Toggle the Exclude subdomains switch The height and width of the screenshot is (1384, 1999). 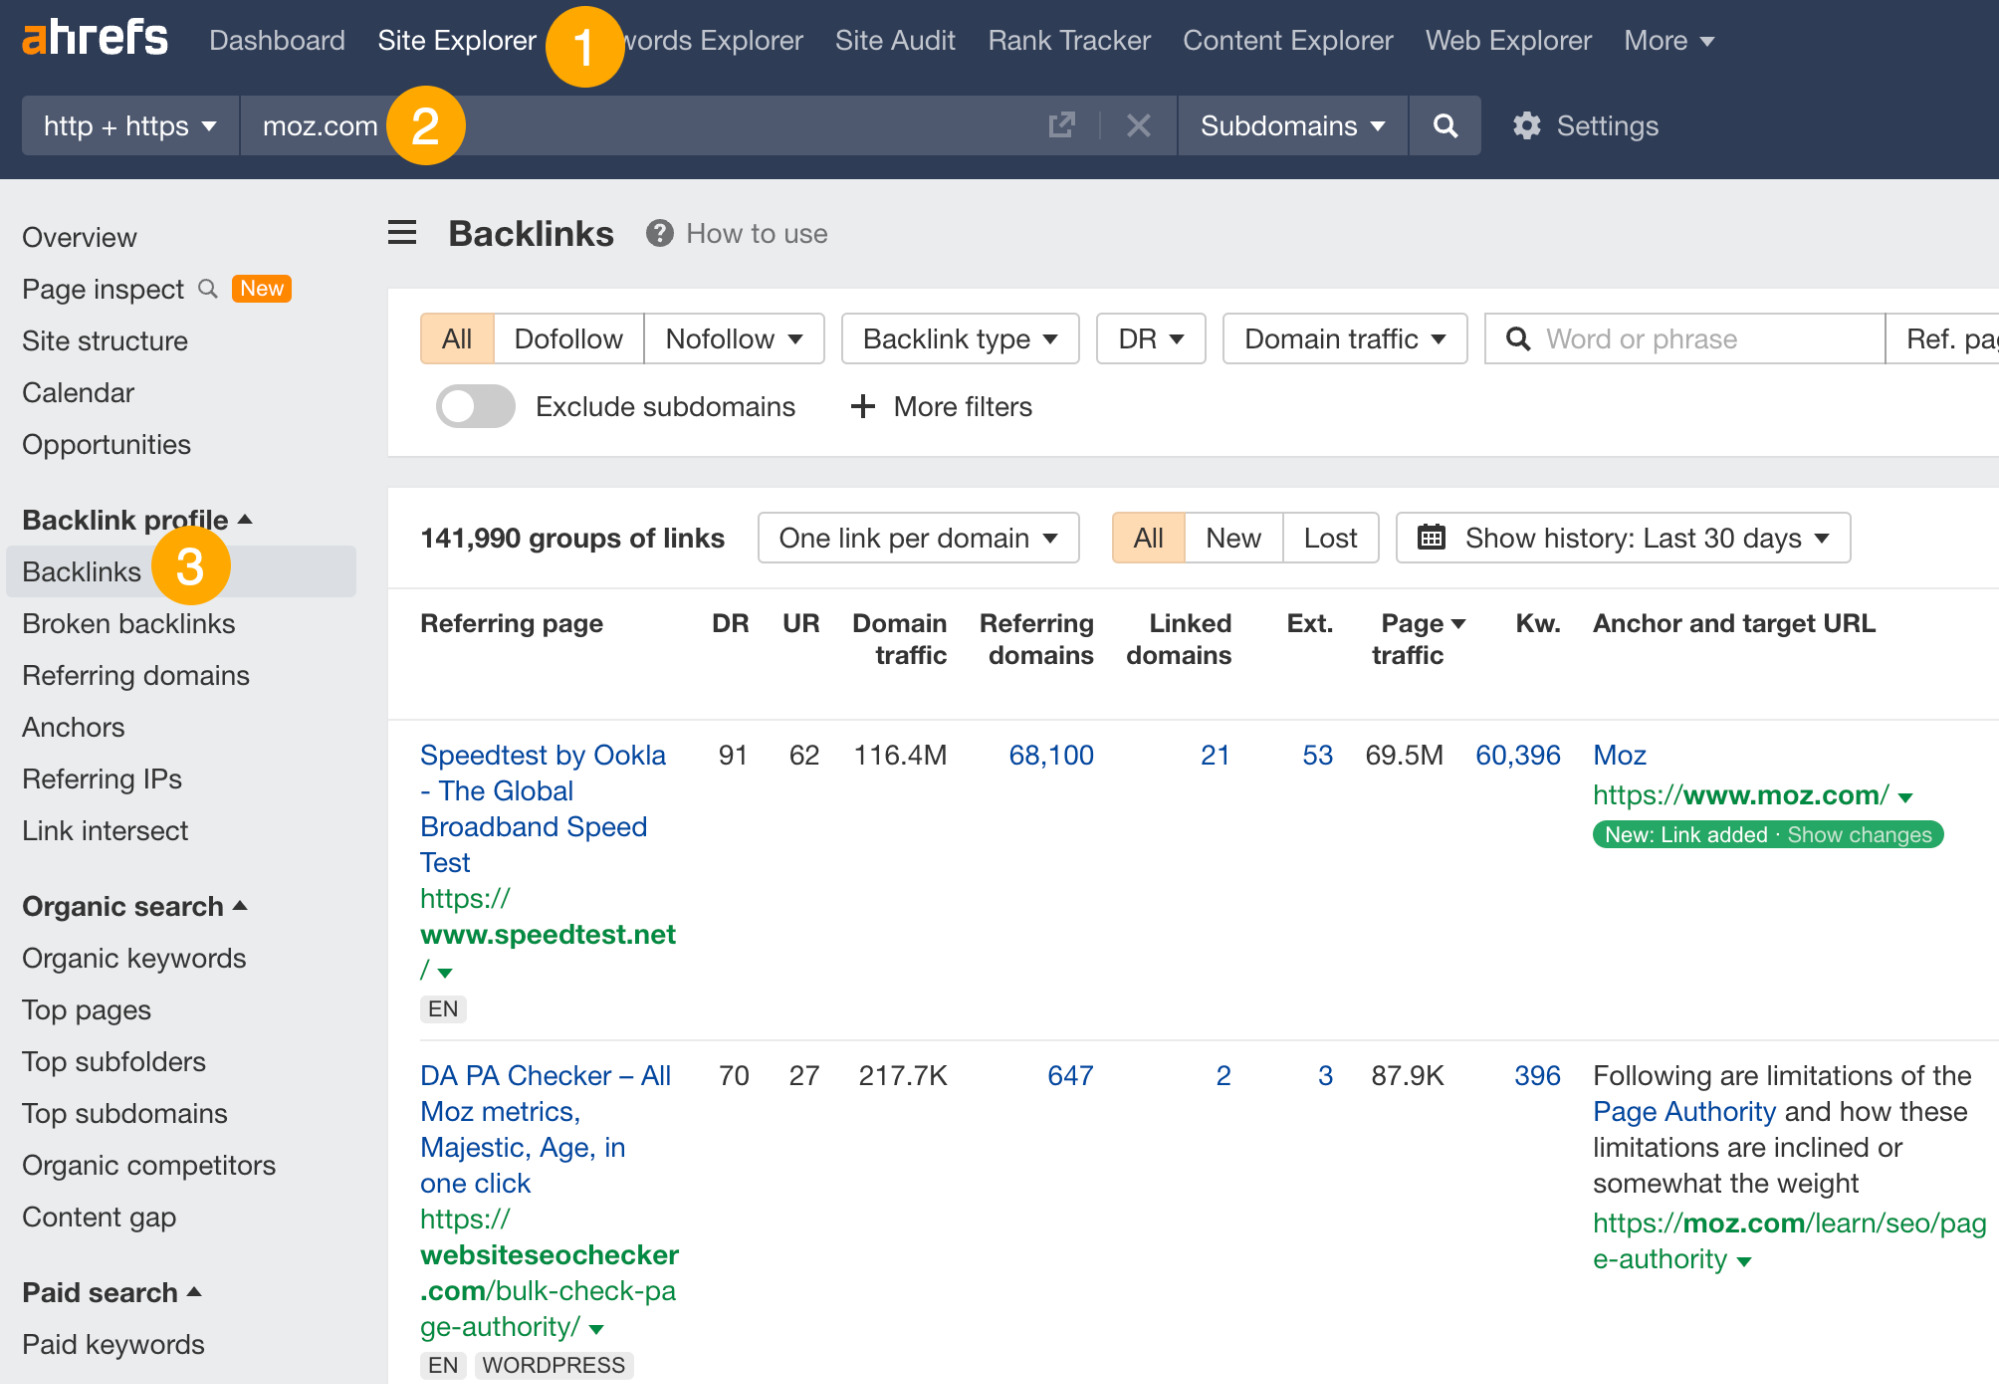coord(474,406)
